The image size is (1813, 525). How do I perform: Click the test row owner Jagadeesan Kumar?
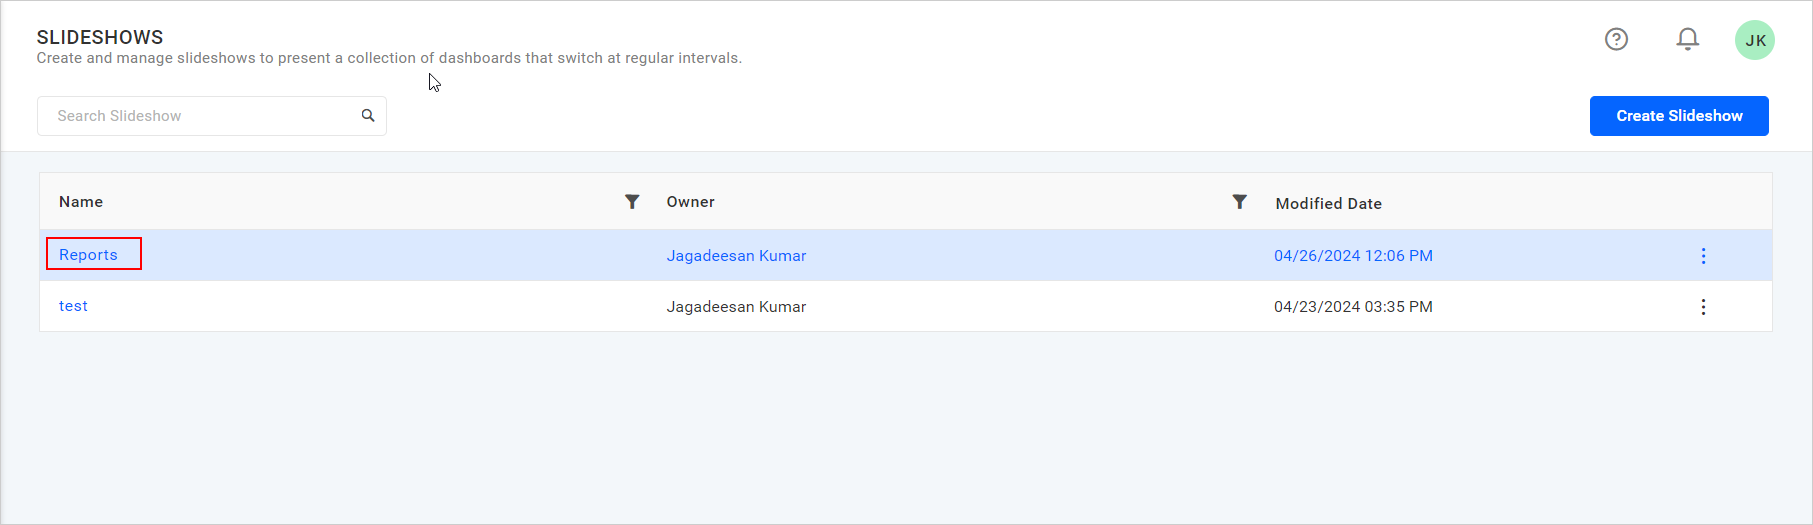736,307
